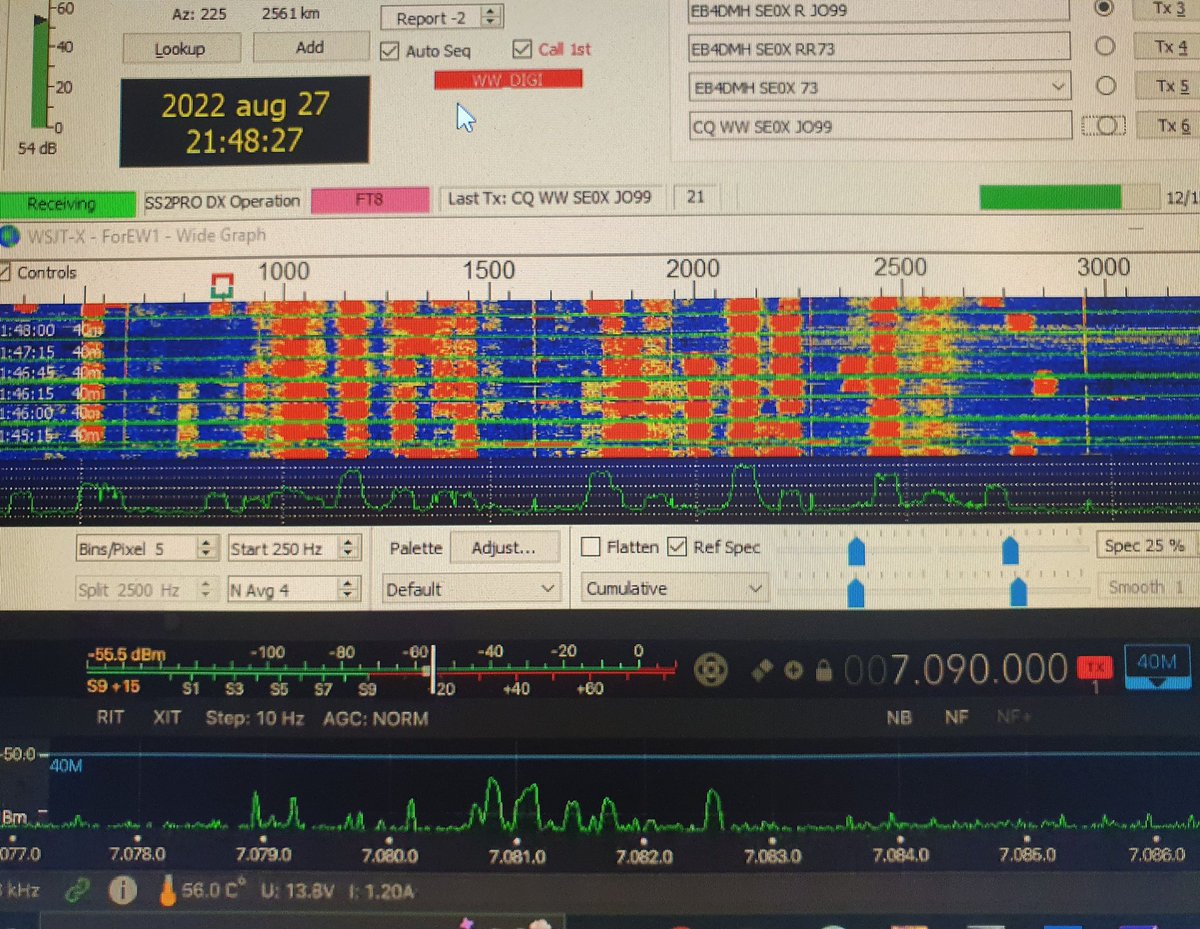Click the small circle icon beside frequency

(x=793, y=669)
